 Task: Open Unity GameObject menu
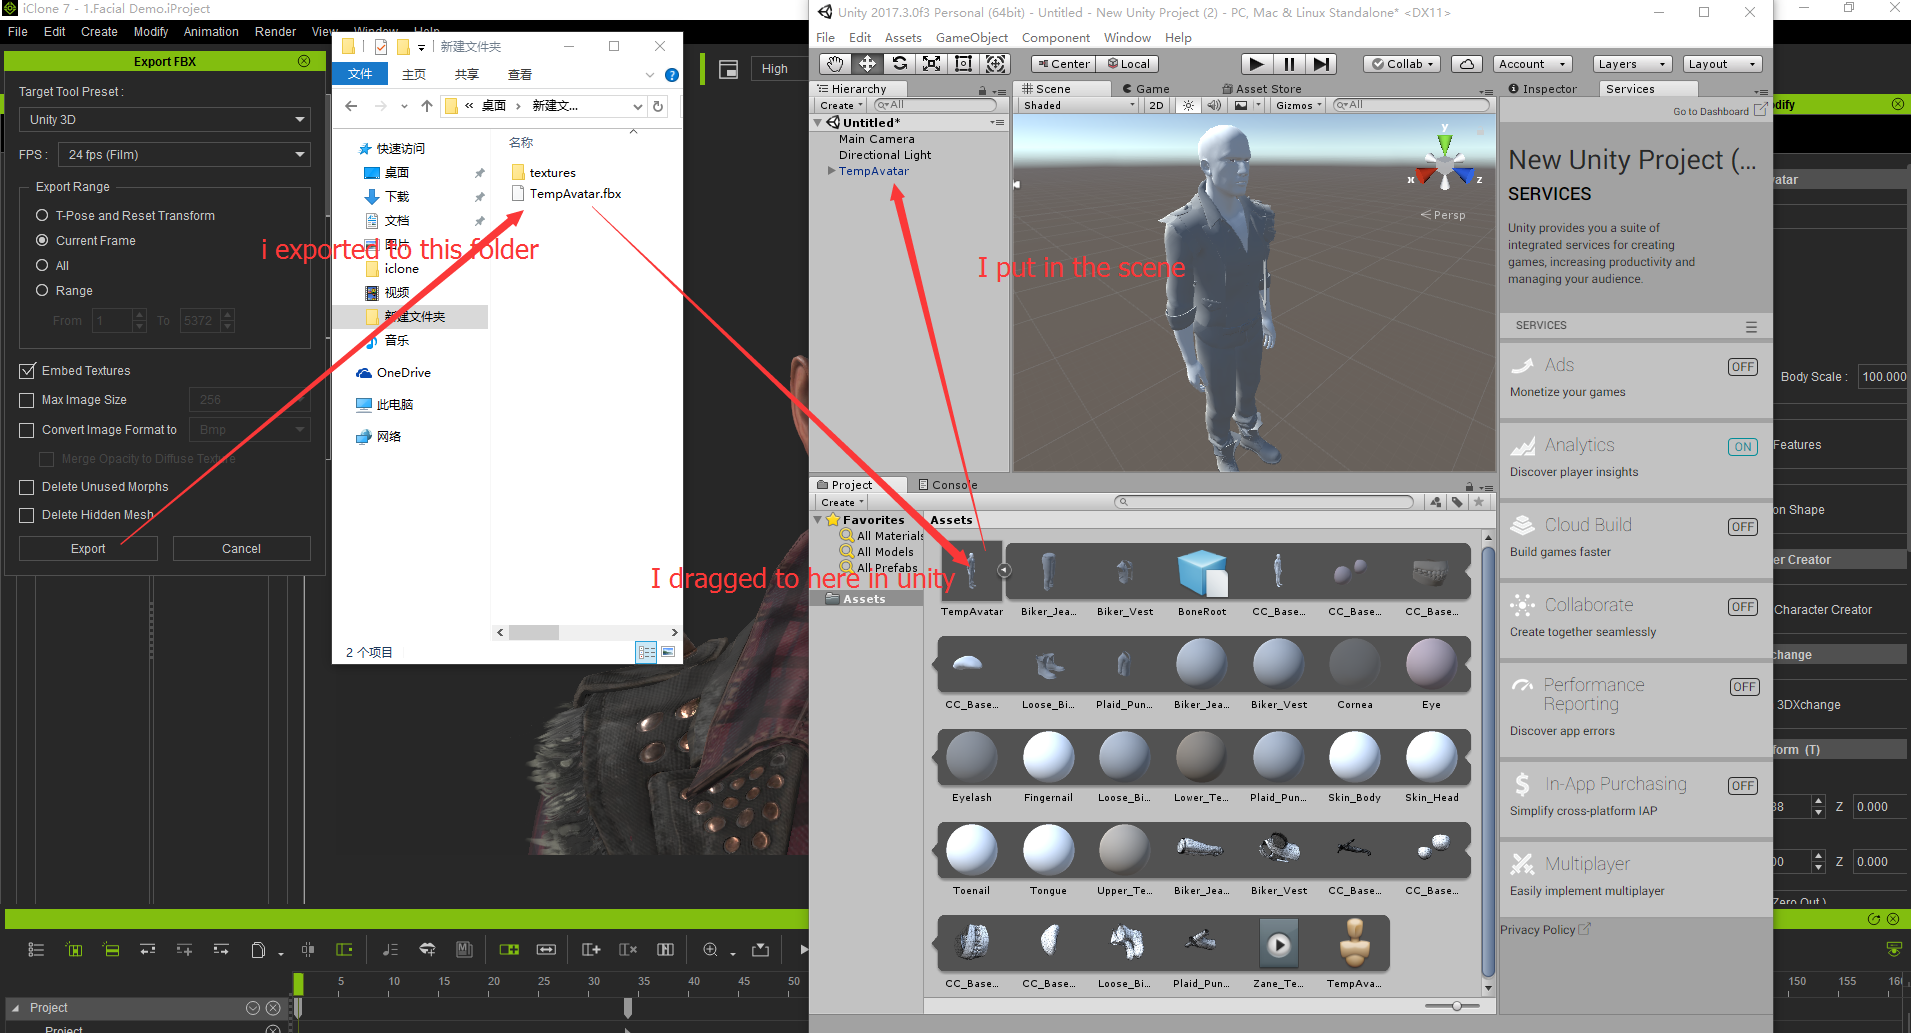pyautogui.click(x=971, y=38)
